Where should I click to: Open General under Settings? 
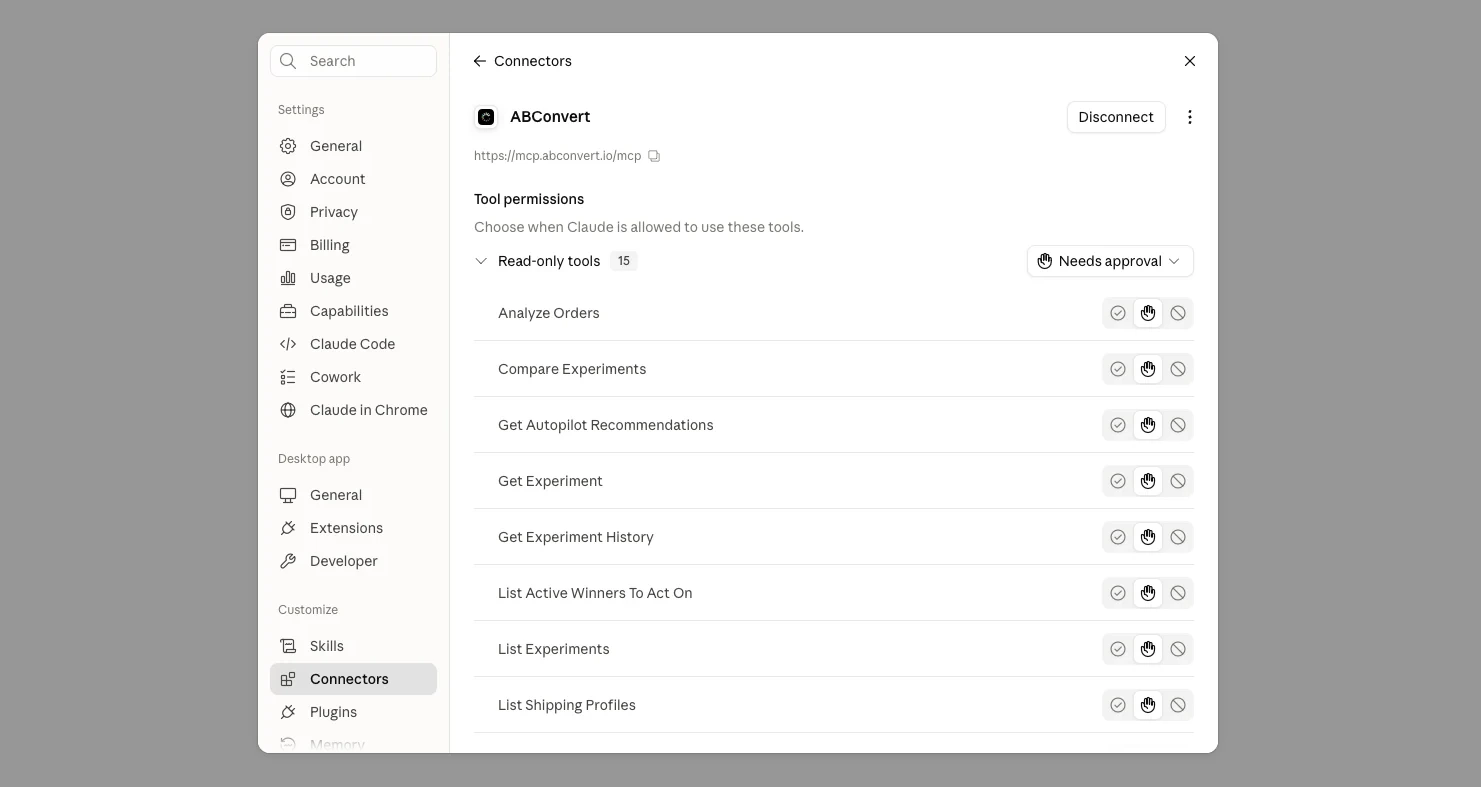[353, 146]
